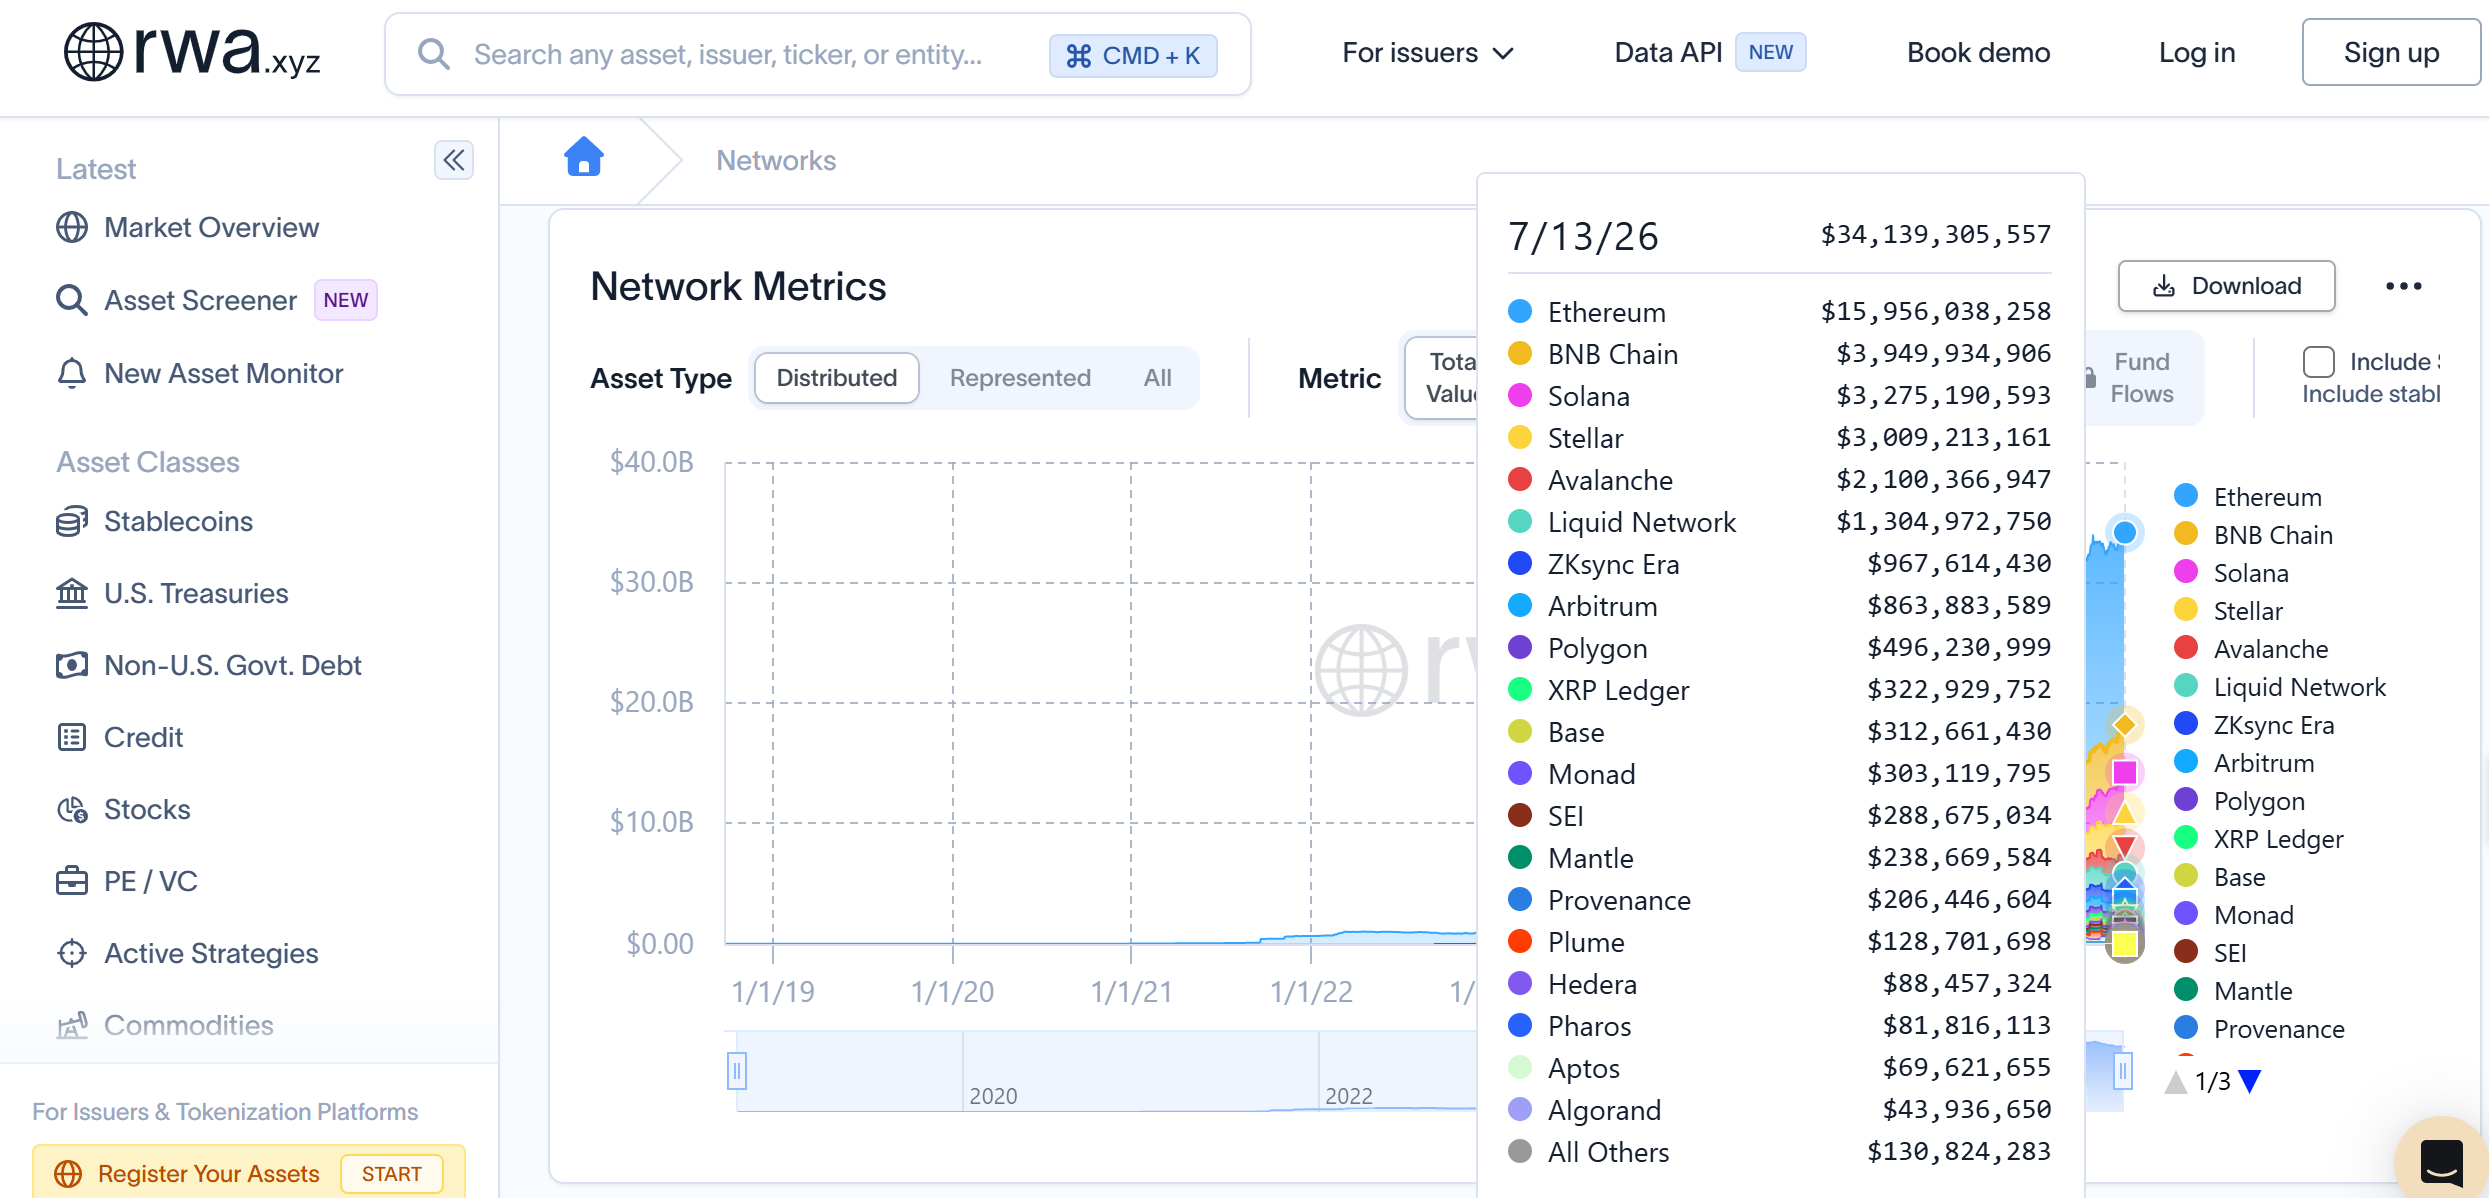2489x1198 pixels.
Task: Click the Sign up button
Action: coord(2391,52)
